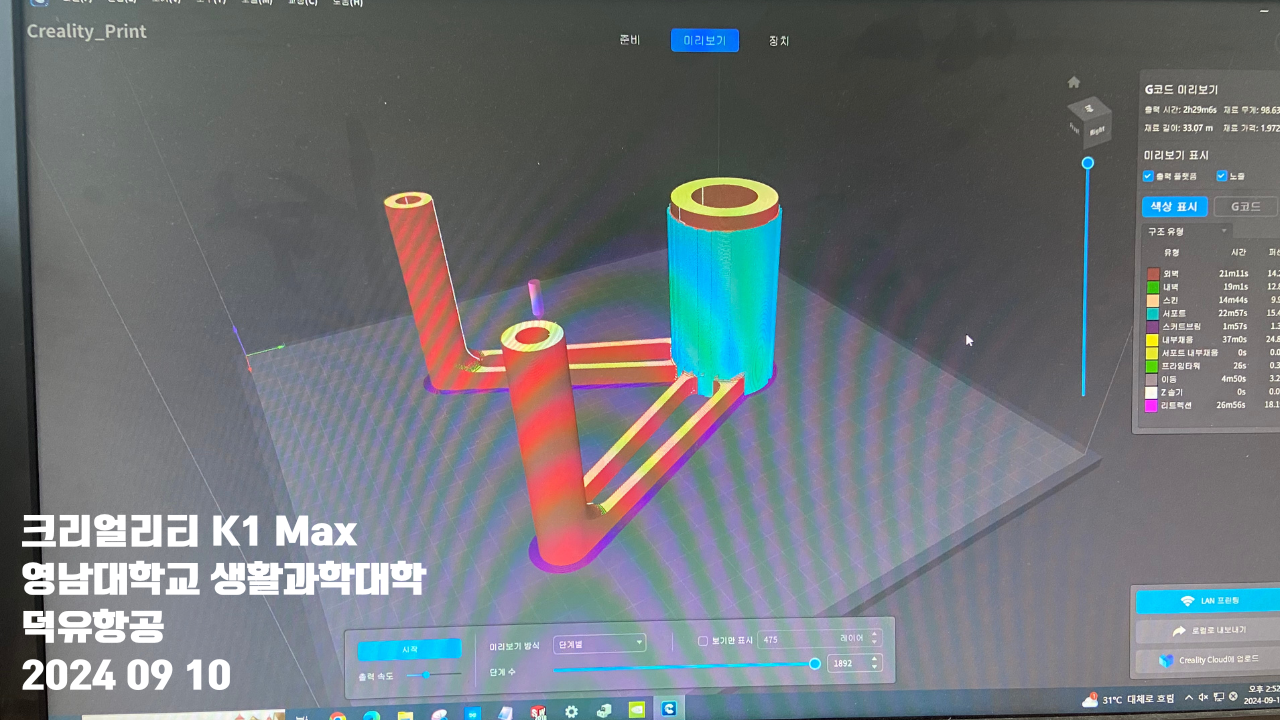This screenshot has width=1280, height=720.
Task: Click the 이동 color swatch
Action: (1153, 379)
